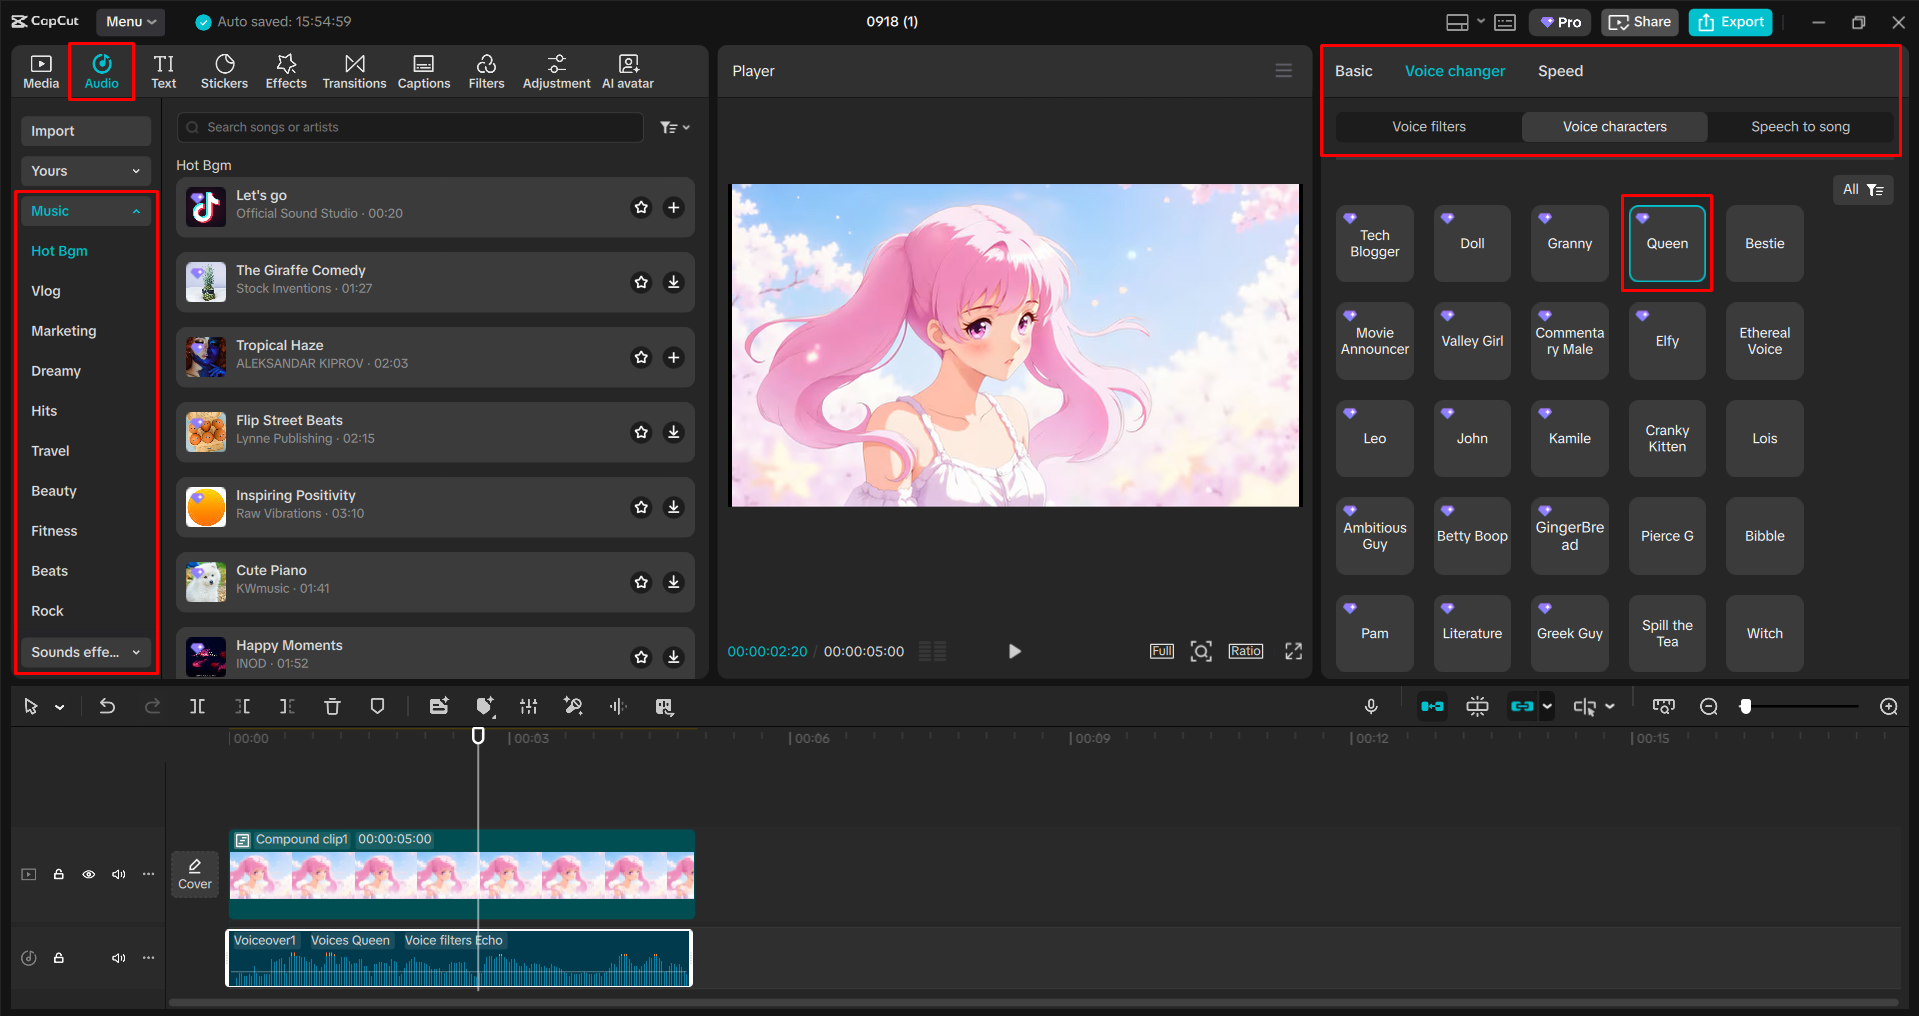This screenshot has width=1919, height=1016.
Task: Open the AI avatar panel
Action: pyautogui.click(x=627, y=70)
